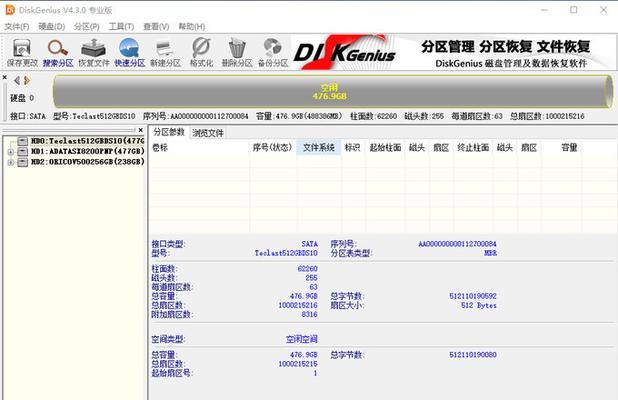The image size is (618, 400).
Task: Click the HD1 disk drive icon
Action: tap(23, 151)
